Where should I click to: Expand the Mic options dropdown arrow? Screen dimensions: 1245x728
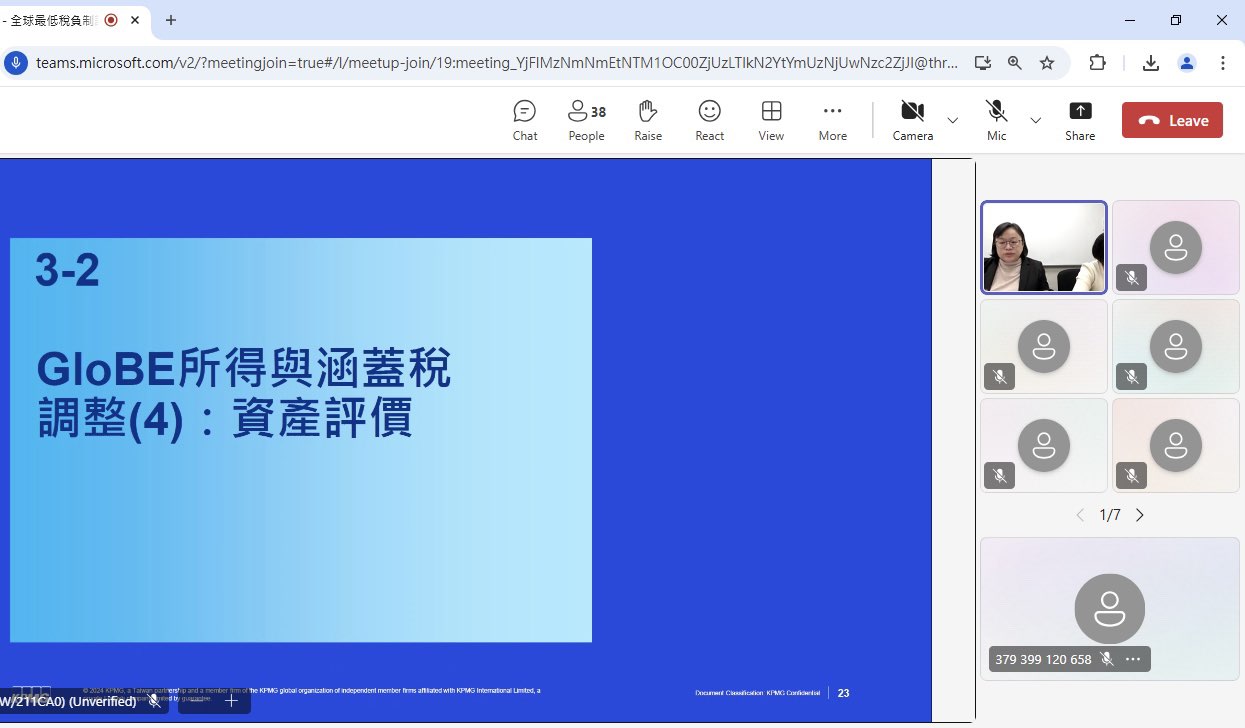tap(1036, 121)
